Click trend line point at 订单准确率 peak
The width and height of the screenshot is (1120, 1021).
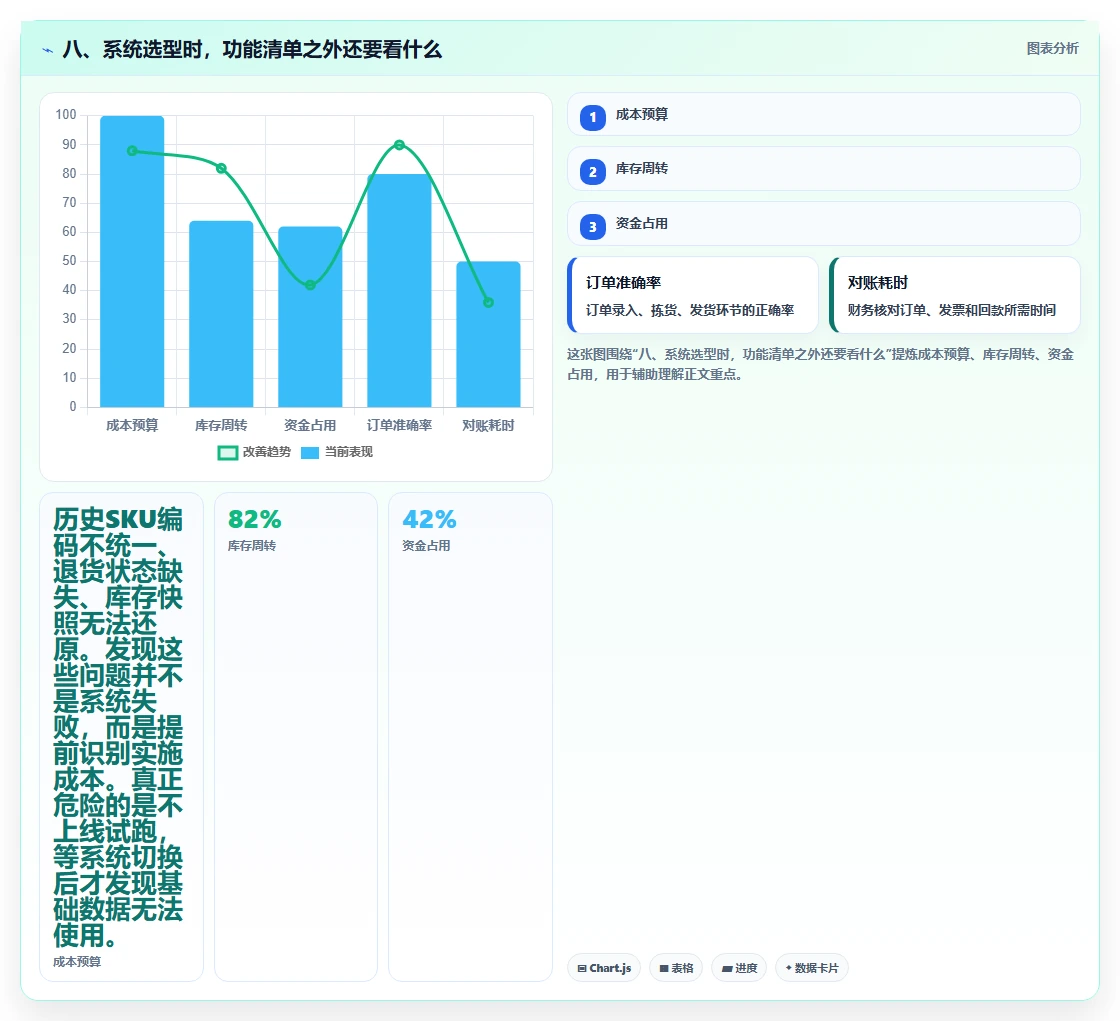pos(399,145)
